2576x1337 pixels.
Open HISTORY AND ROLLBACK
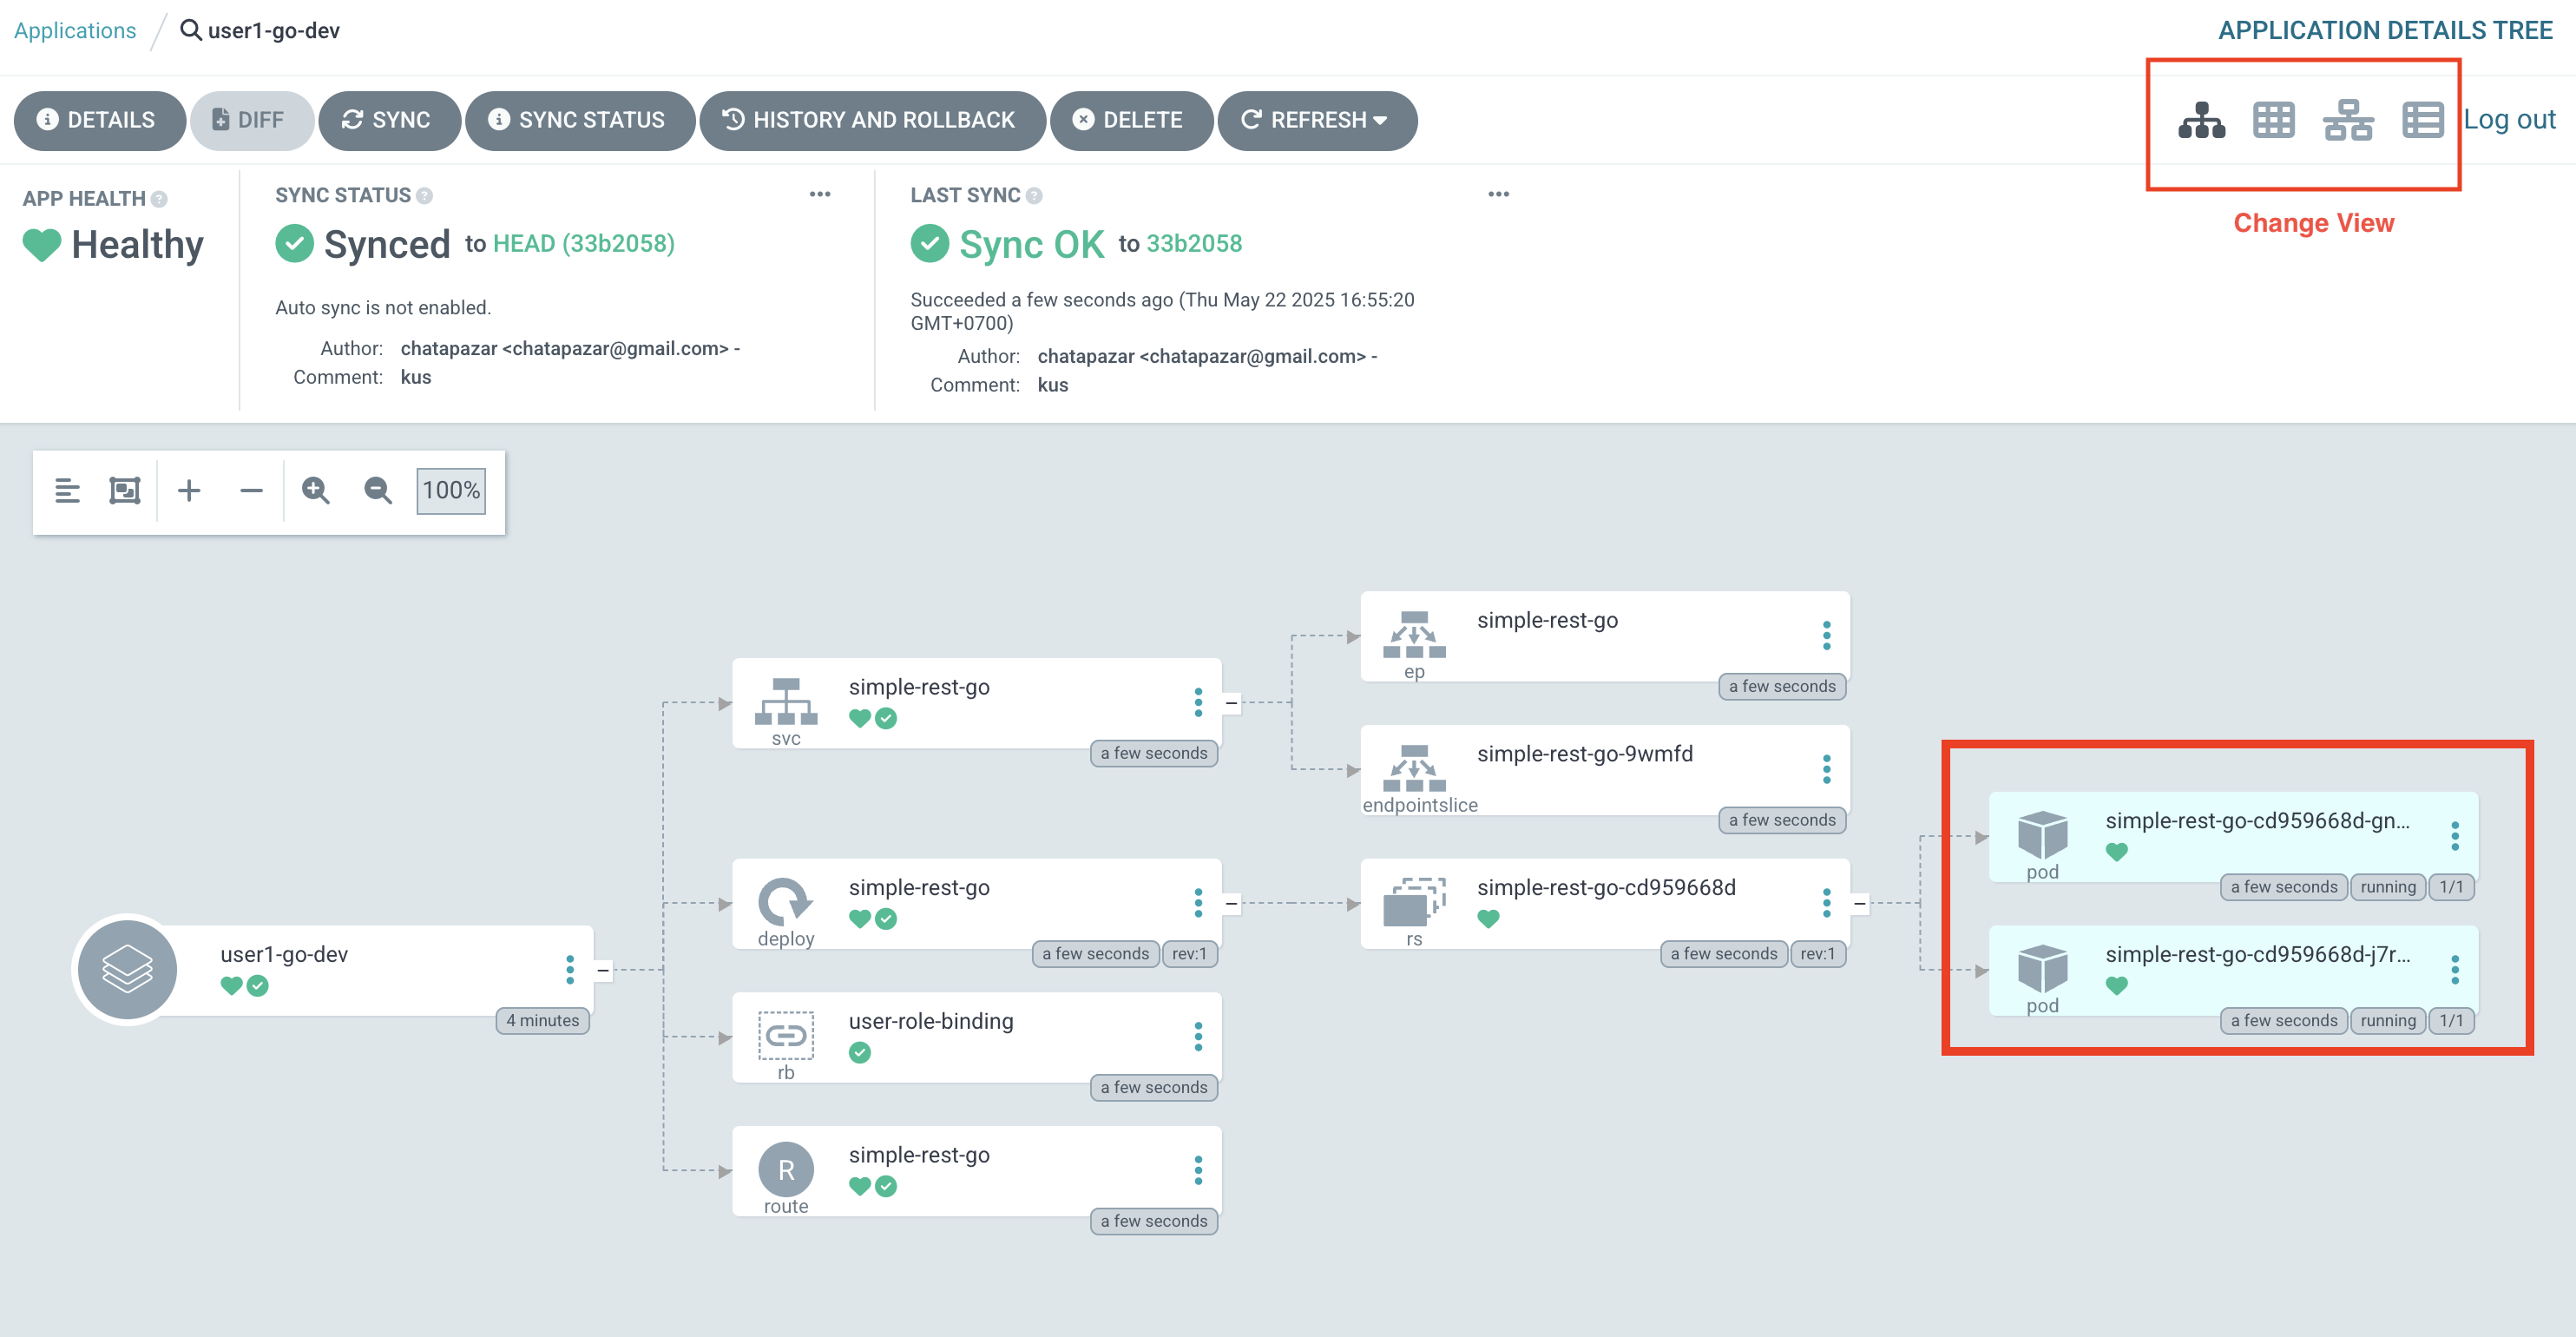(872, 120)
